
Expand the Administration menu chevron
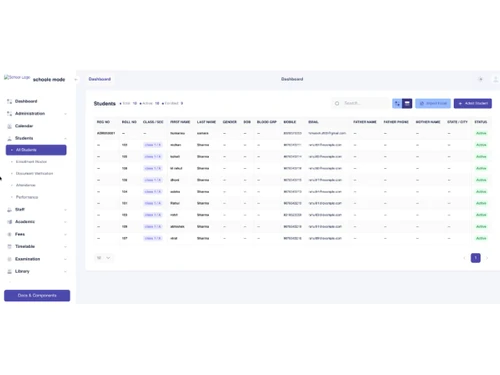[65, 114]
